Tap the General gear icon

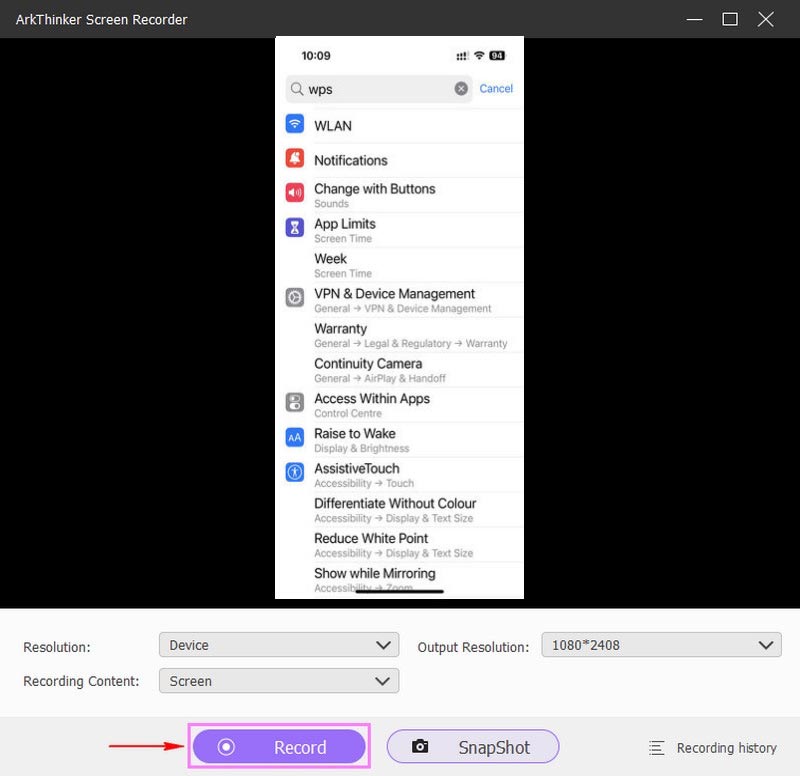point(295,297)
